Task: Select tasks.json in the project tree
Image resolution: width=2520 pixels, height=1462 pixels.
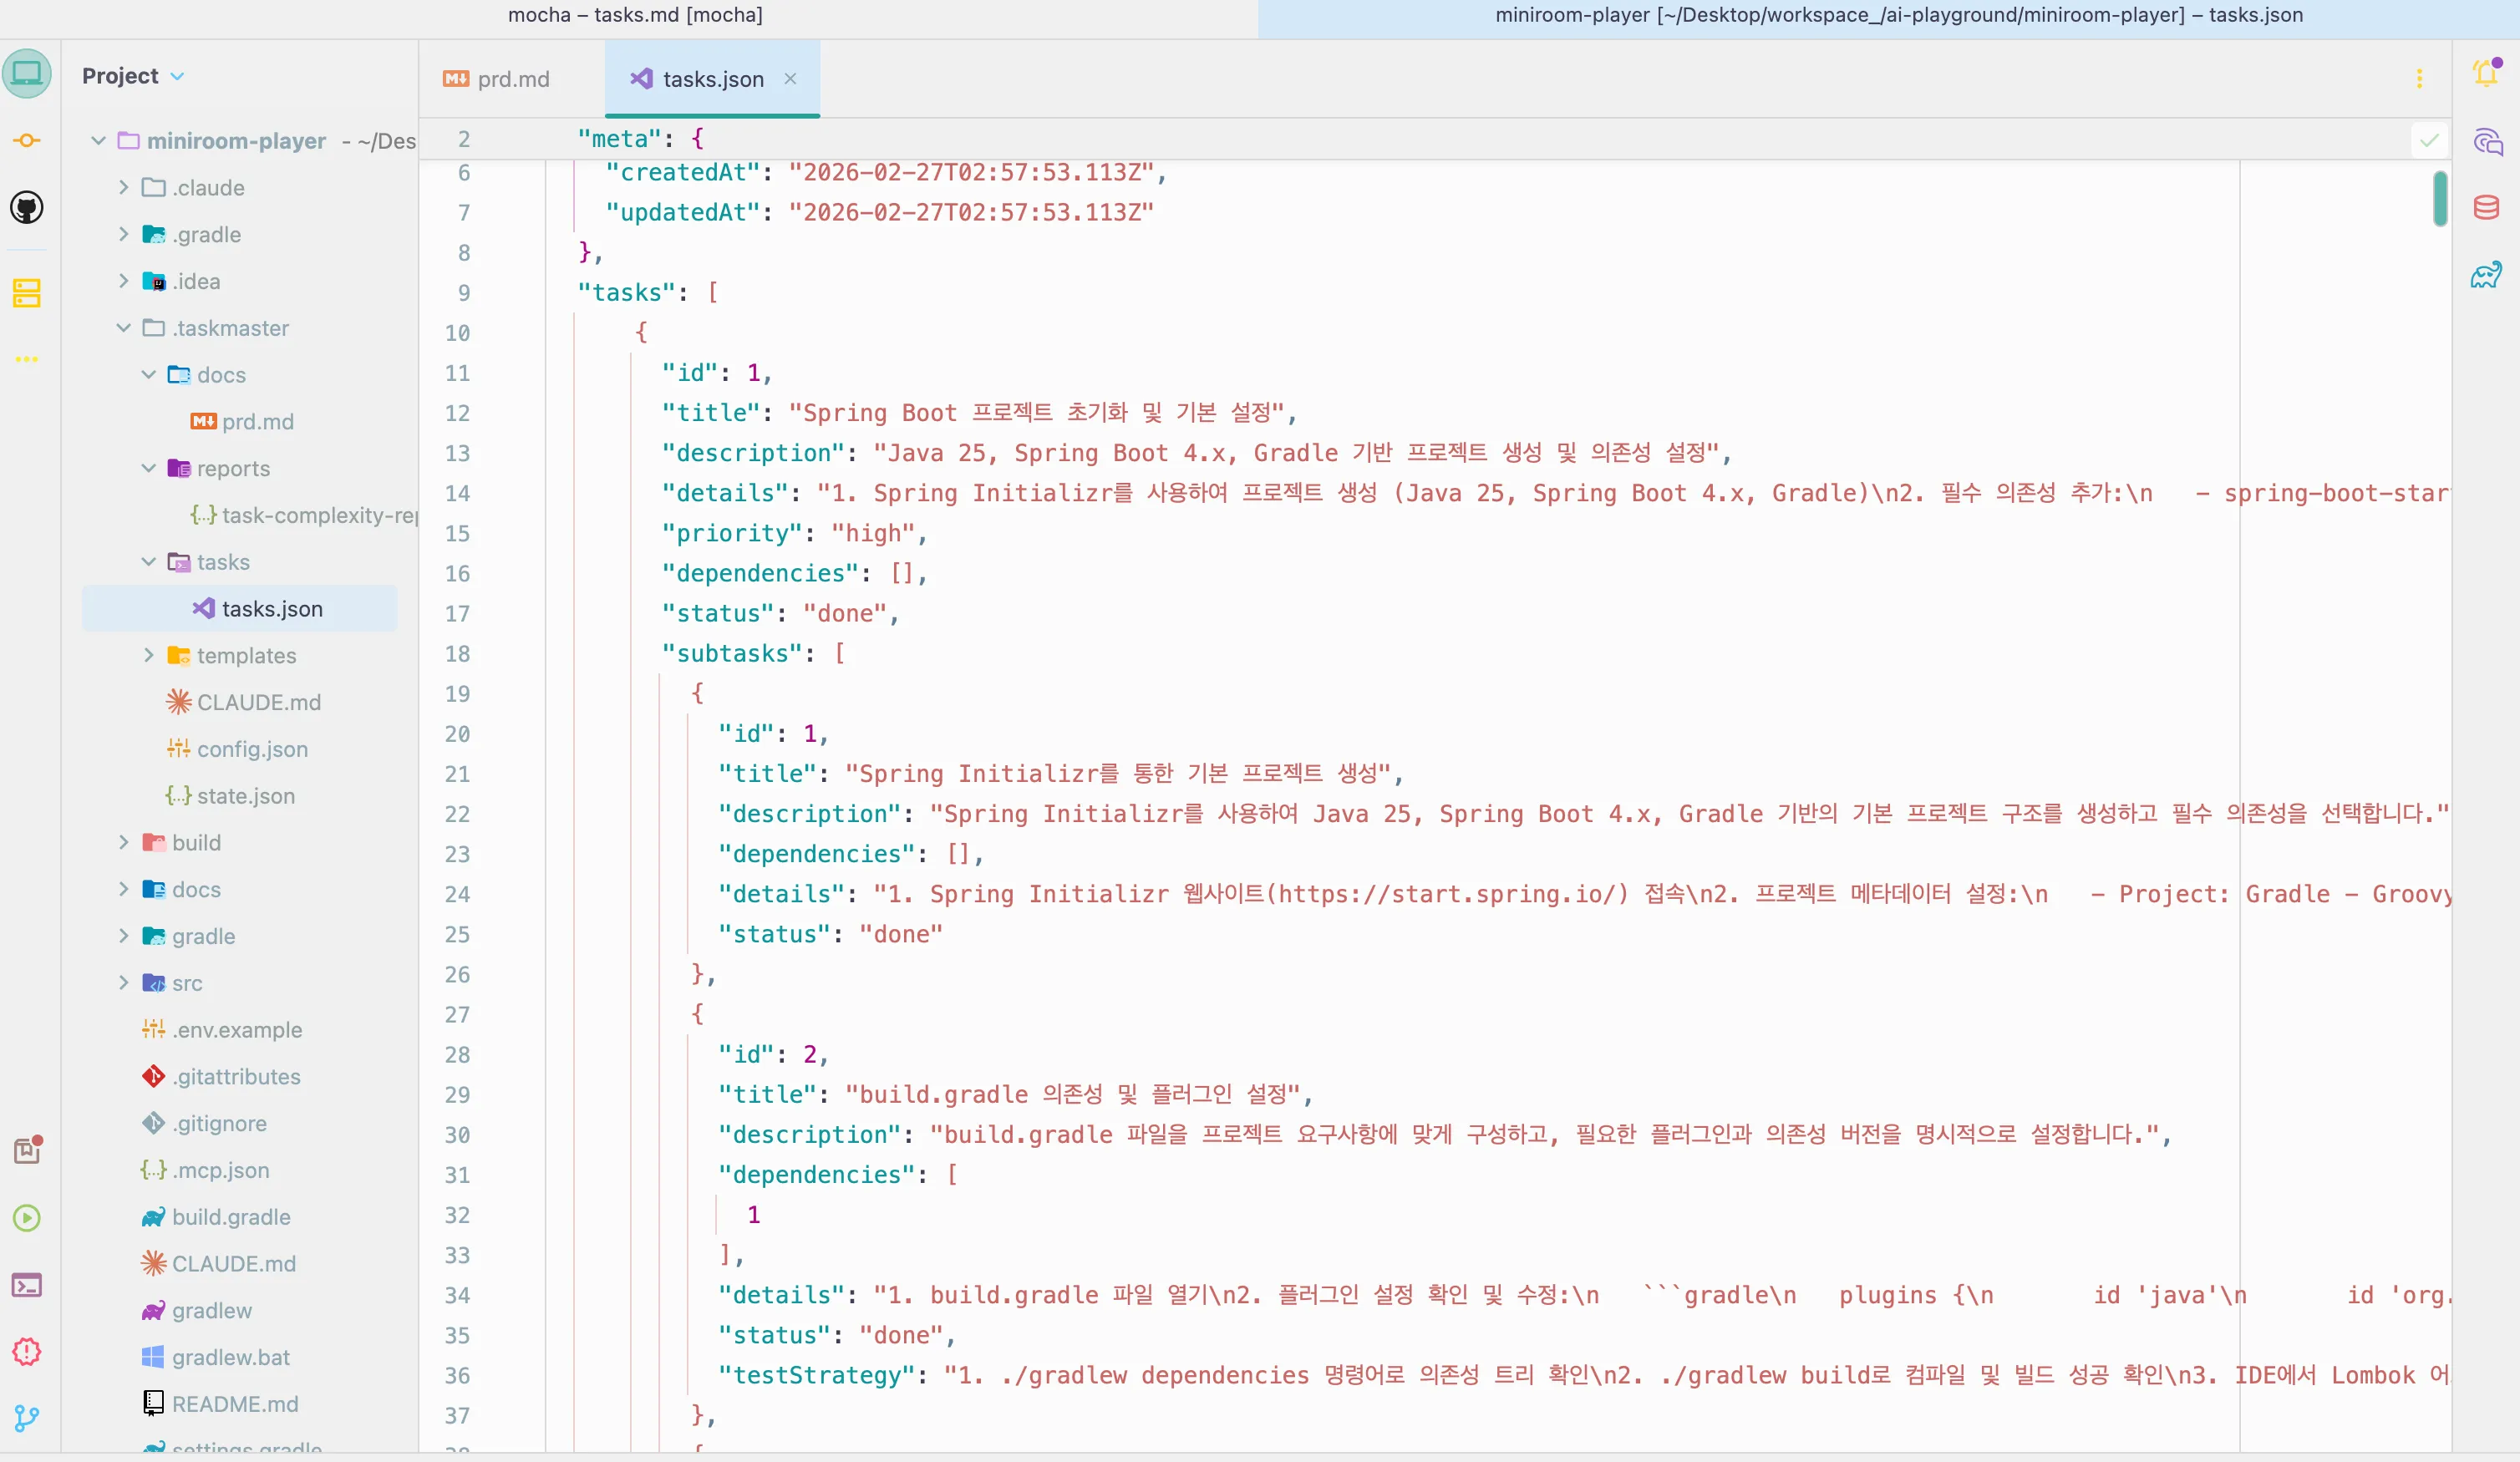Action: tap(240, 609)
